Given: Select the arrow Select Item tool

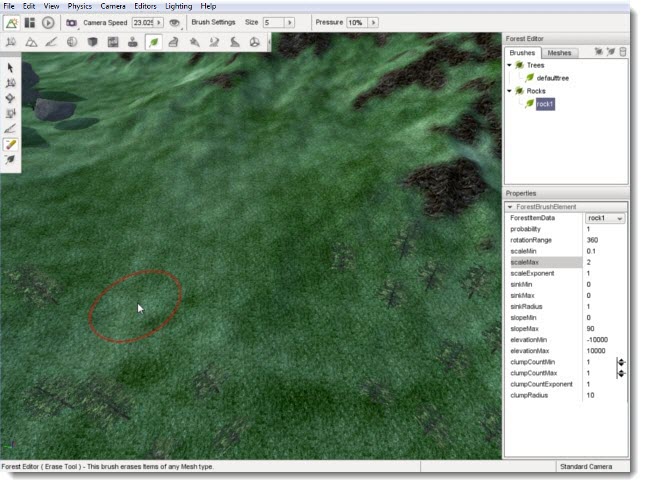Looking at the screenshot, I should tap(11, 67).
